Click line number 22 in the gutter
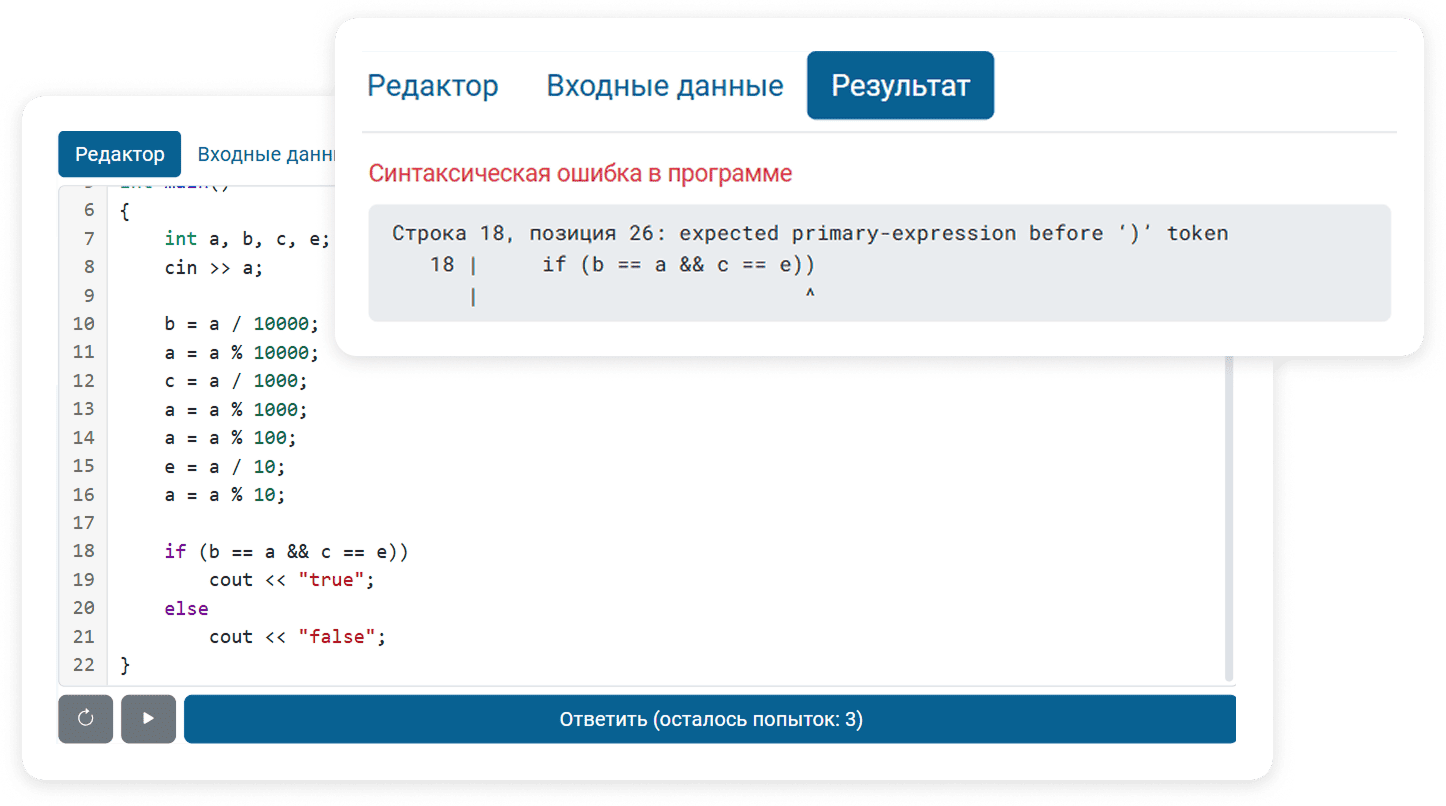The width and height of the screenshot is (1446, 806). pyautogui.click(x=84, y=665)
